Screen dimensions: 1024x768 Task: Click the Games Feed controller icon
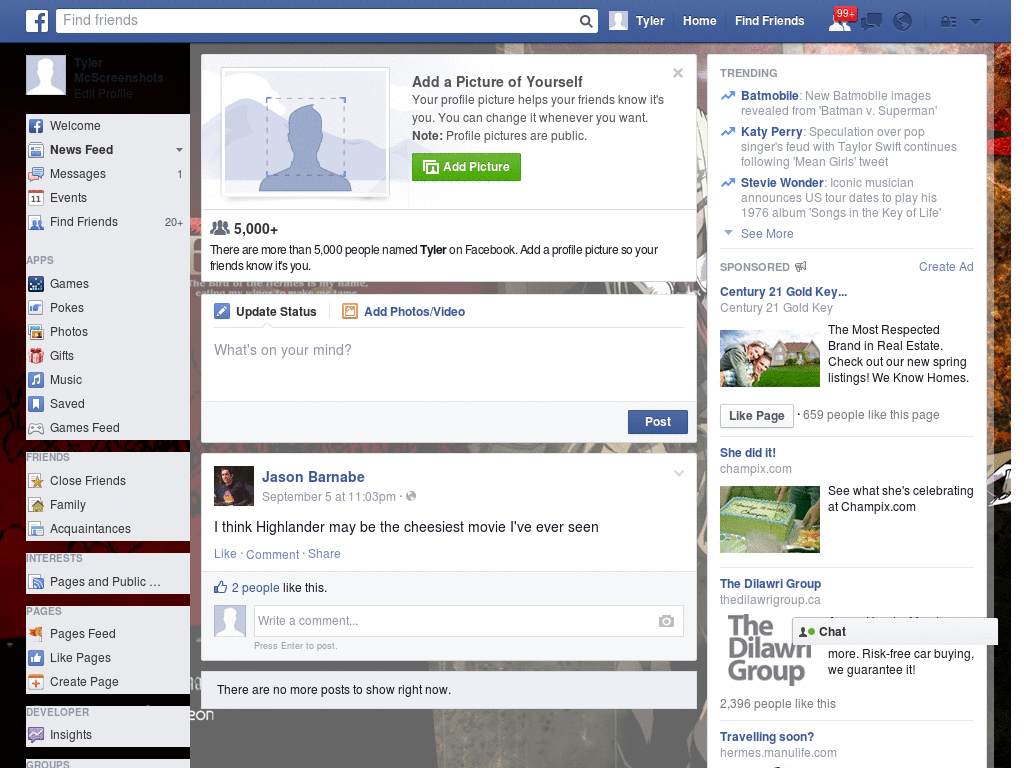tap(36, 428)
